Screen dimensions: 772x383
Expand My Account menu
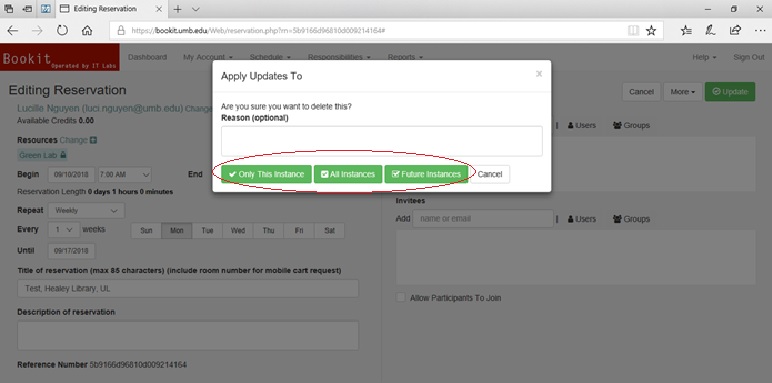tap(208, 57)
